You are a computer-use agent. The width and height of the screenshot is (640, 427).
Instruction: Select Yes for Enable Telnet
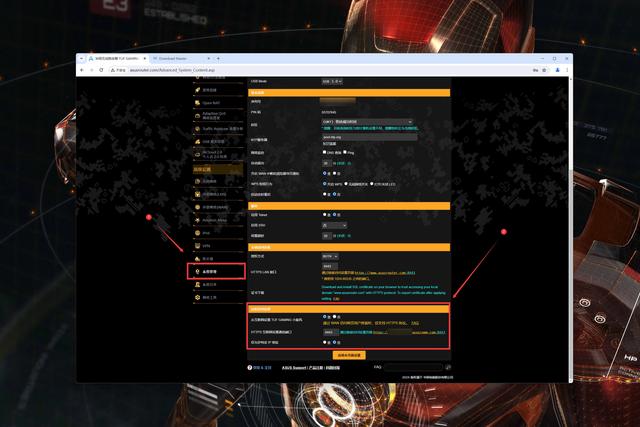click(324, 215)
